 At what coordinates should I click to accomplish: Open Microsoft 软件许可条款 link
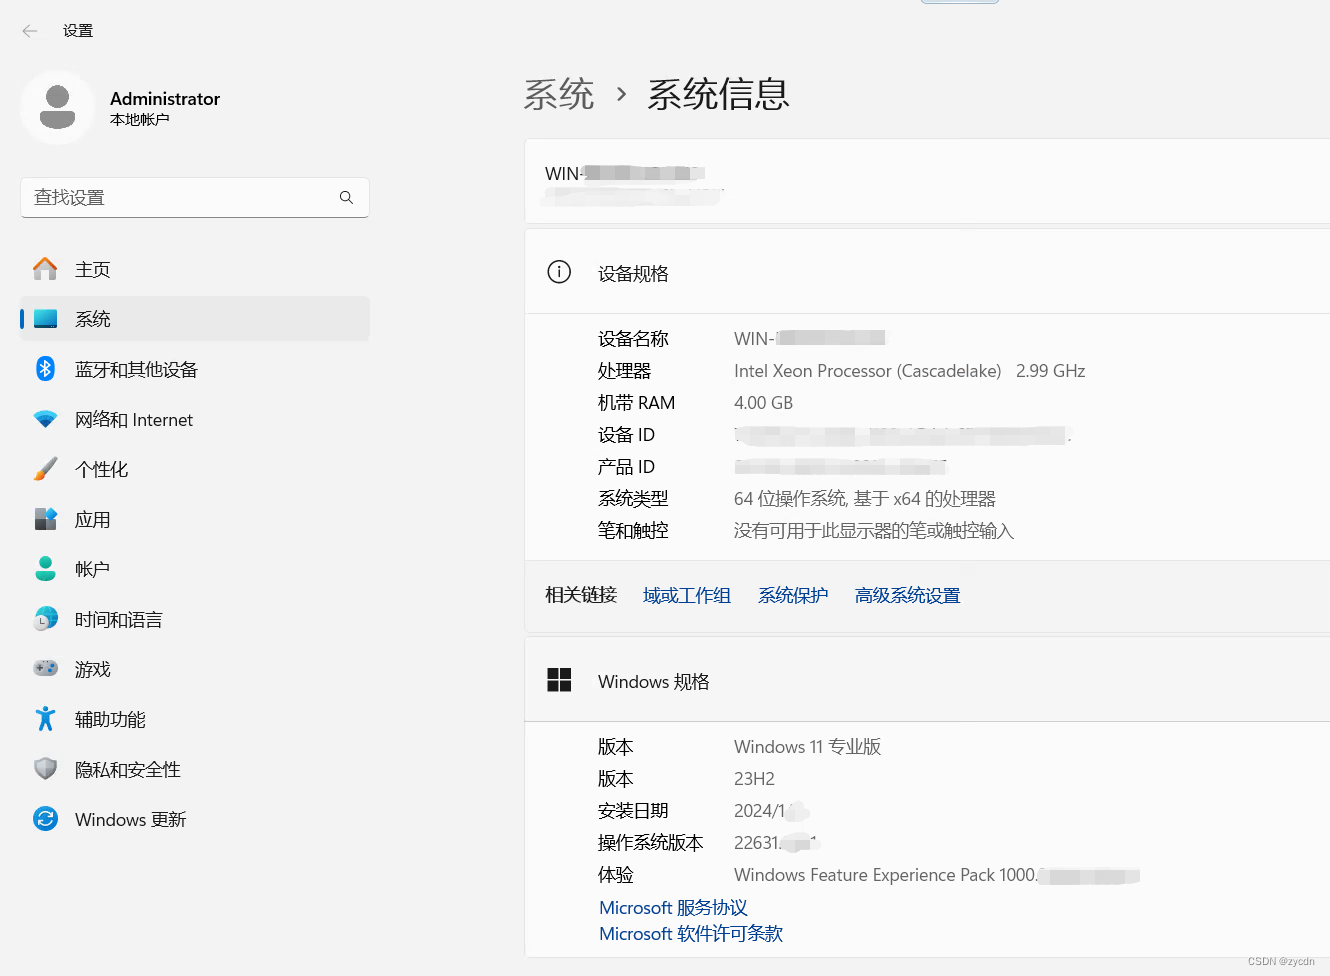[x=691, y=933]
